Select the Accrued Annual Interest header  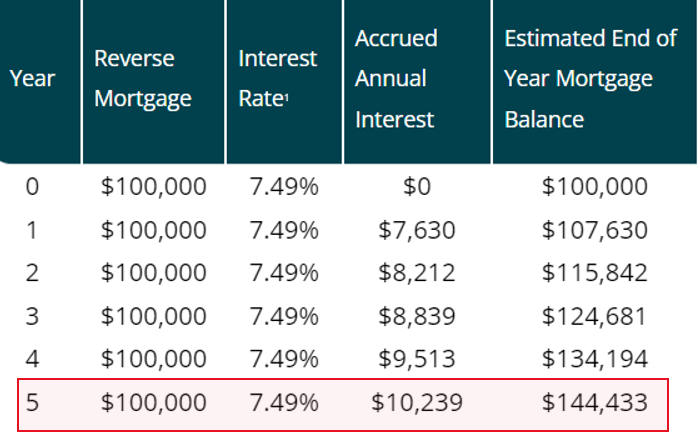point(396,79)
